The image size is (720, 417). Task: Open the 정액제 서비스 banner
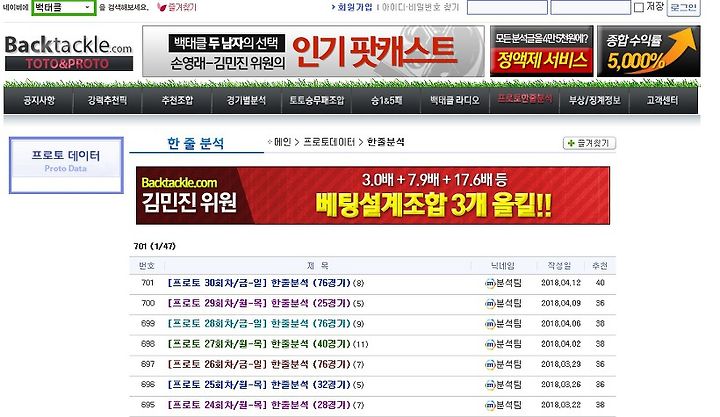(542, 51)
